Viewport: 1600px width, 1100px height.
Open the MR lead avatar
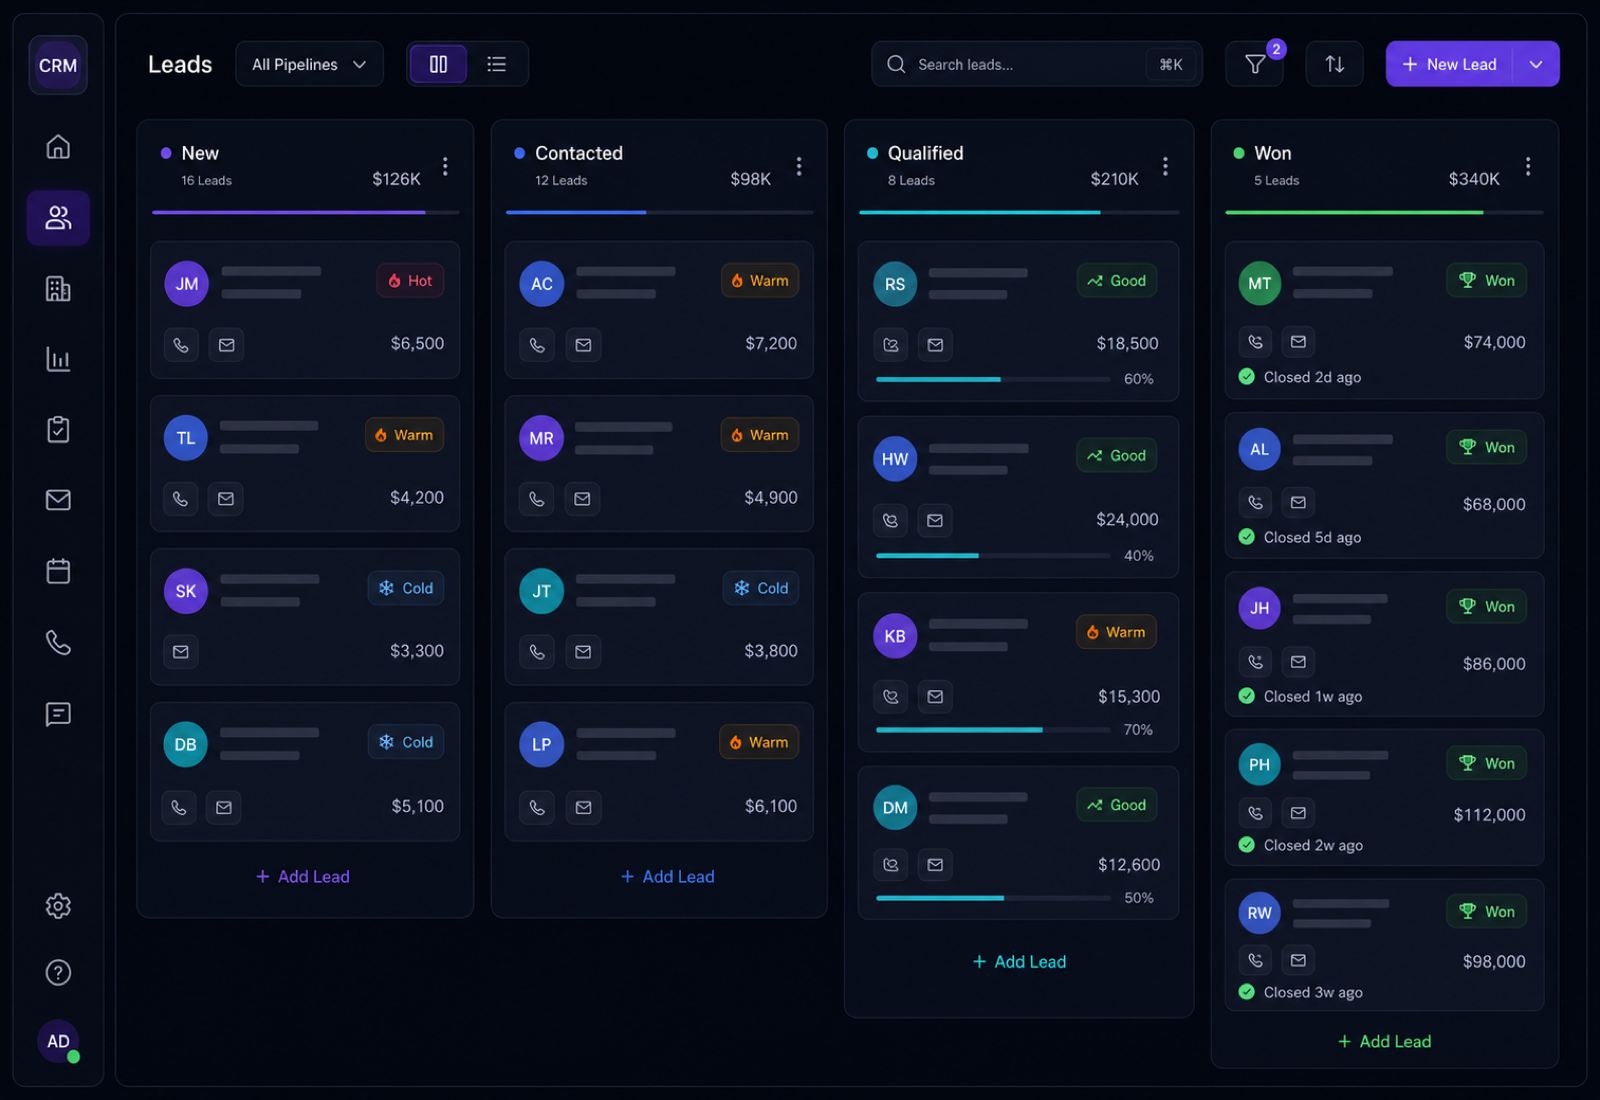coord(541,438)
